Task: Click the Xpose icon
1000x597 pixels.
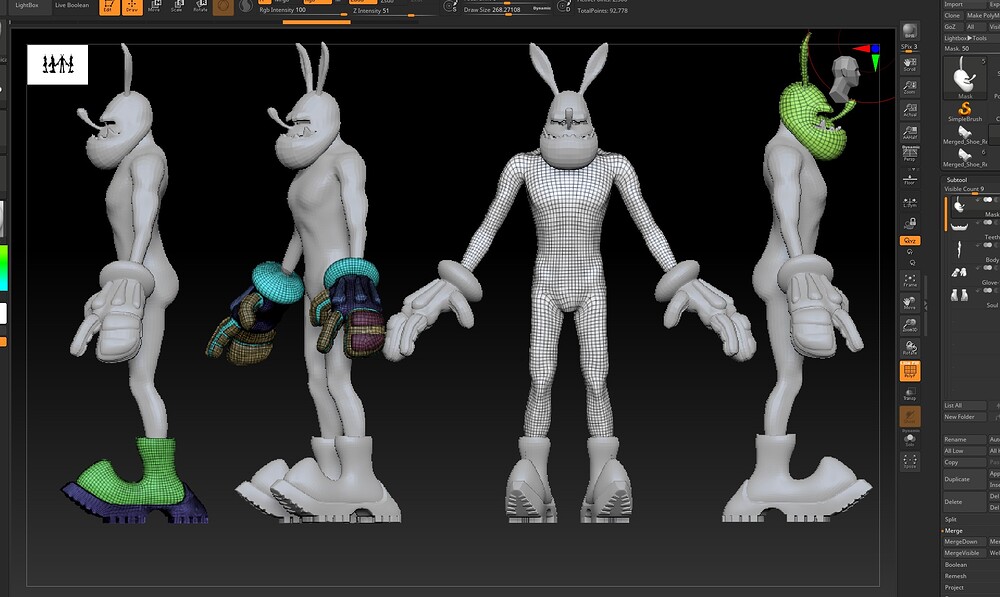Action: (x=909, y=462)
